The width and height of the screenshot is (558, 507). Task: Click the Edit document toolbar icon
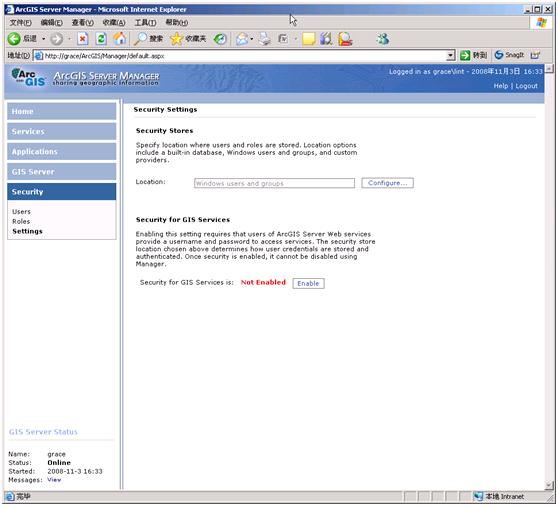point(283,38)
